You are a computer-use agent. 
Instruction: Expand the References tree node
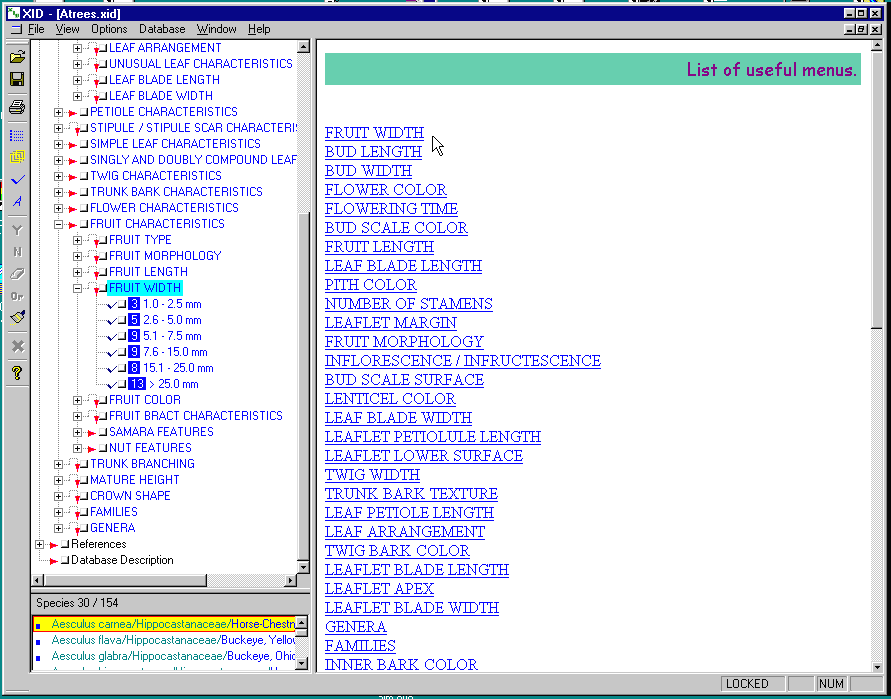click(x=40, y=544)
